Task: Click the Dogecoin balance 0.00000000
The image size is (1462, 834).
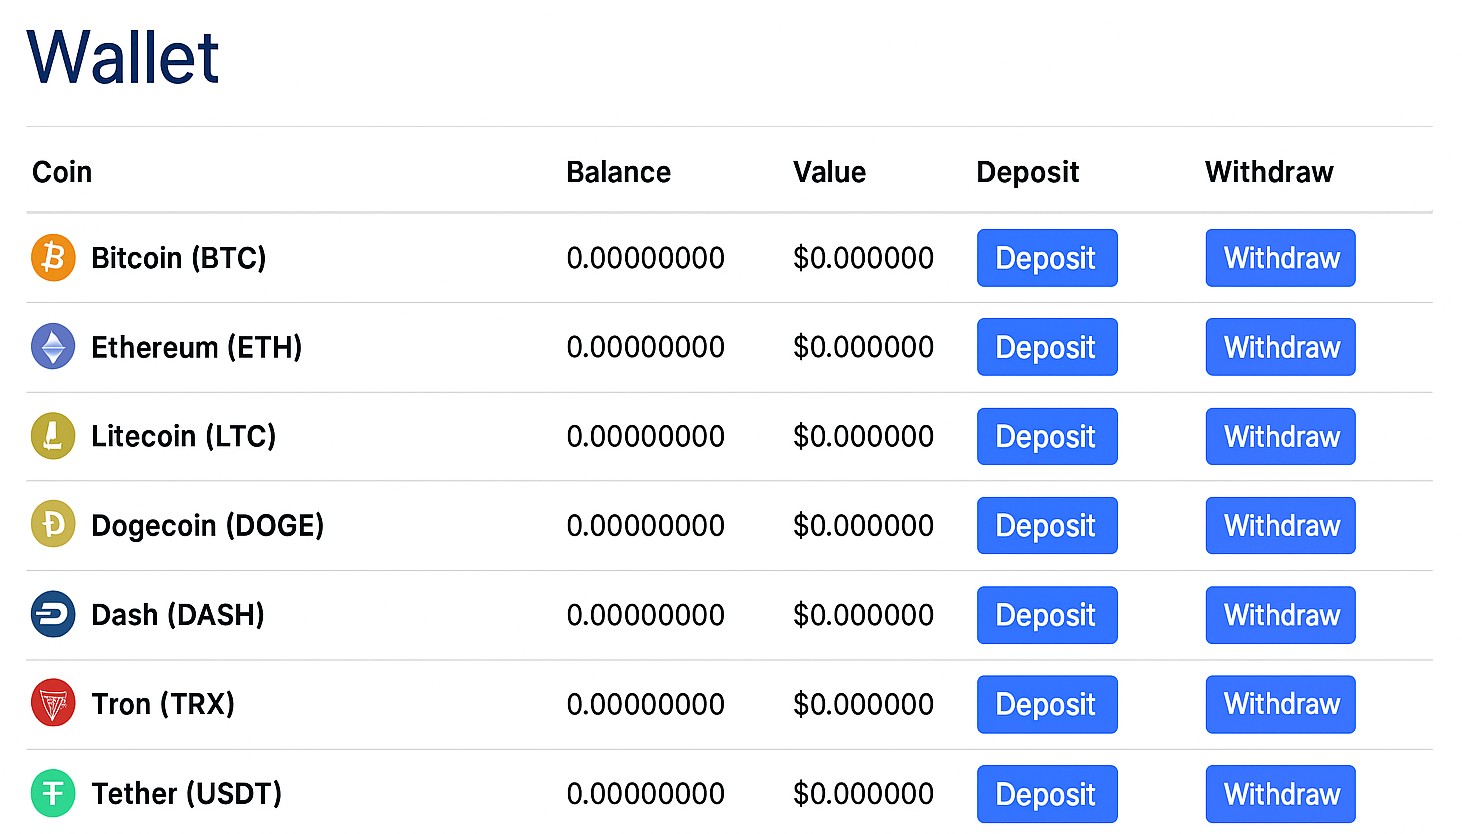Action: point(645,525)
